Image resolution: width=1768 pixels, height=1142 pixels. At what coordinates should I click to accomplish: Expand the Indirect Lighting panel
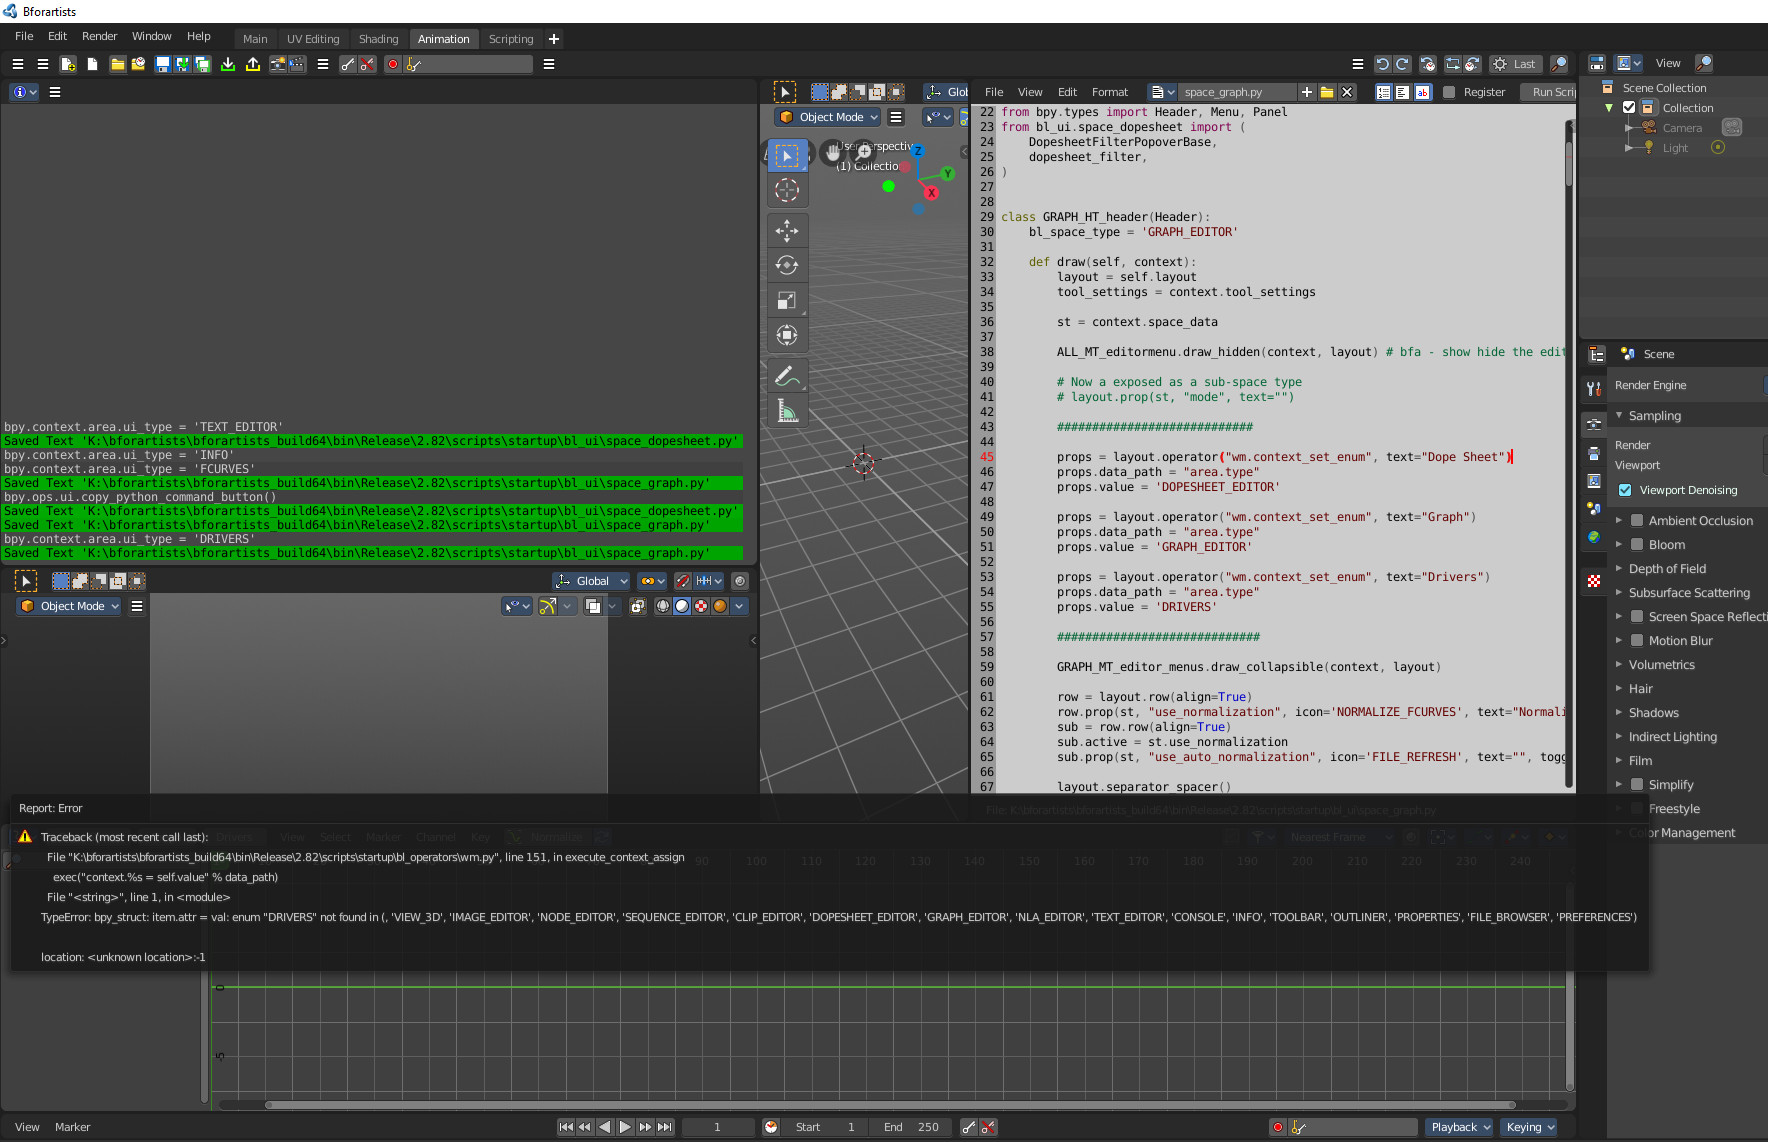[1672, 737]
